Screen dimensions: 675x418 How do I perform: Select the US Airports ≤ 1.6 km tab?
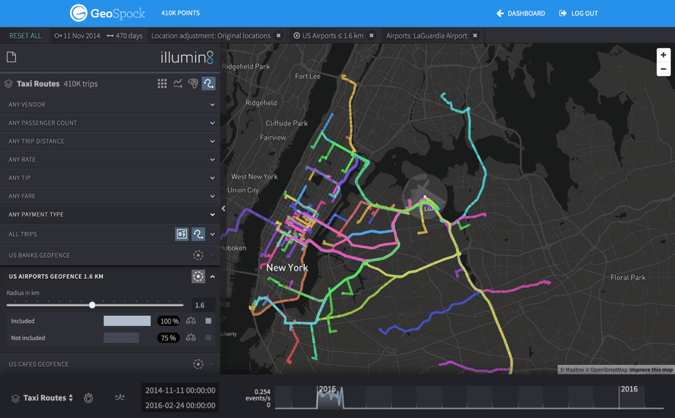click(x=328, y=36)
